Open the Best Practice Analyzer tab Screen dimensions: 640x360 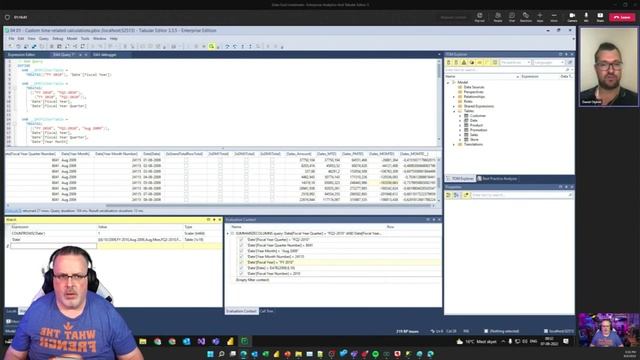click(497, 179)
